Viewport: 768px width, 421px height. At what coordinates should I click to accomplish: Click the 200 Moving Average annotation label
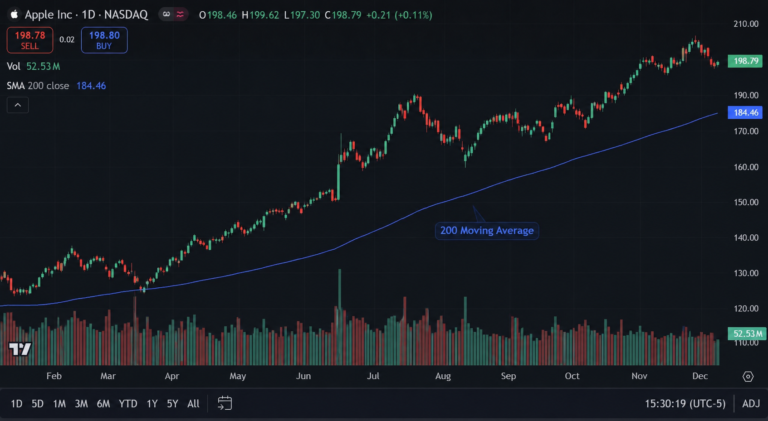(x=487, y=231)
